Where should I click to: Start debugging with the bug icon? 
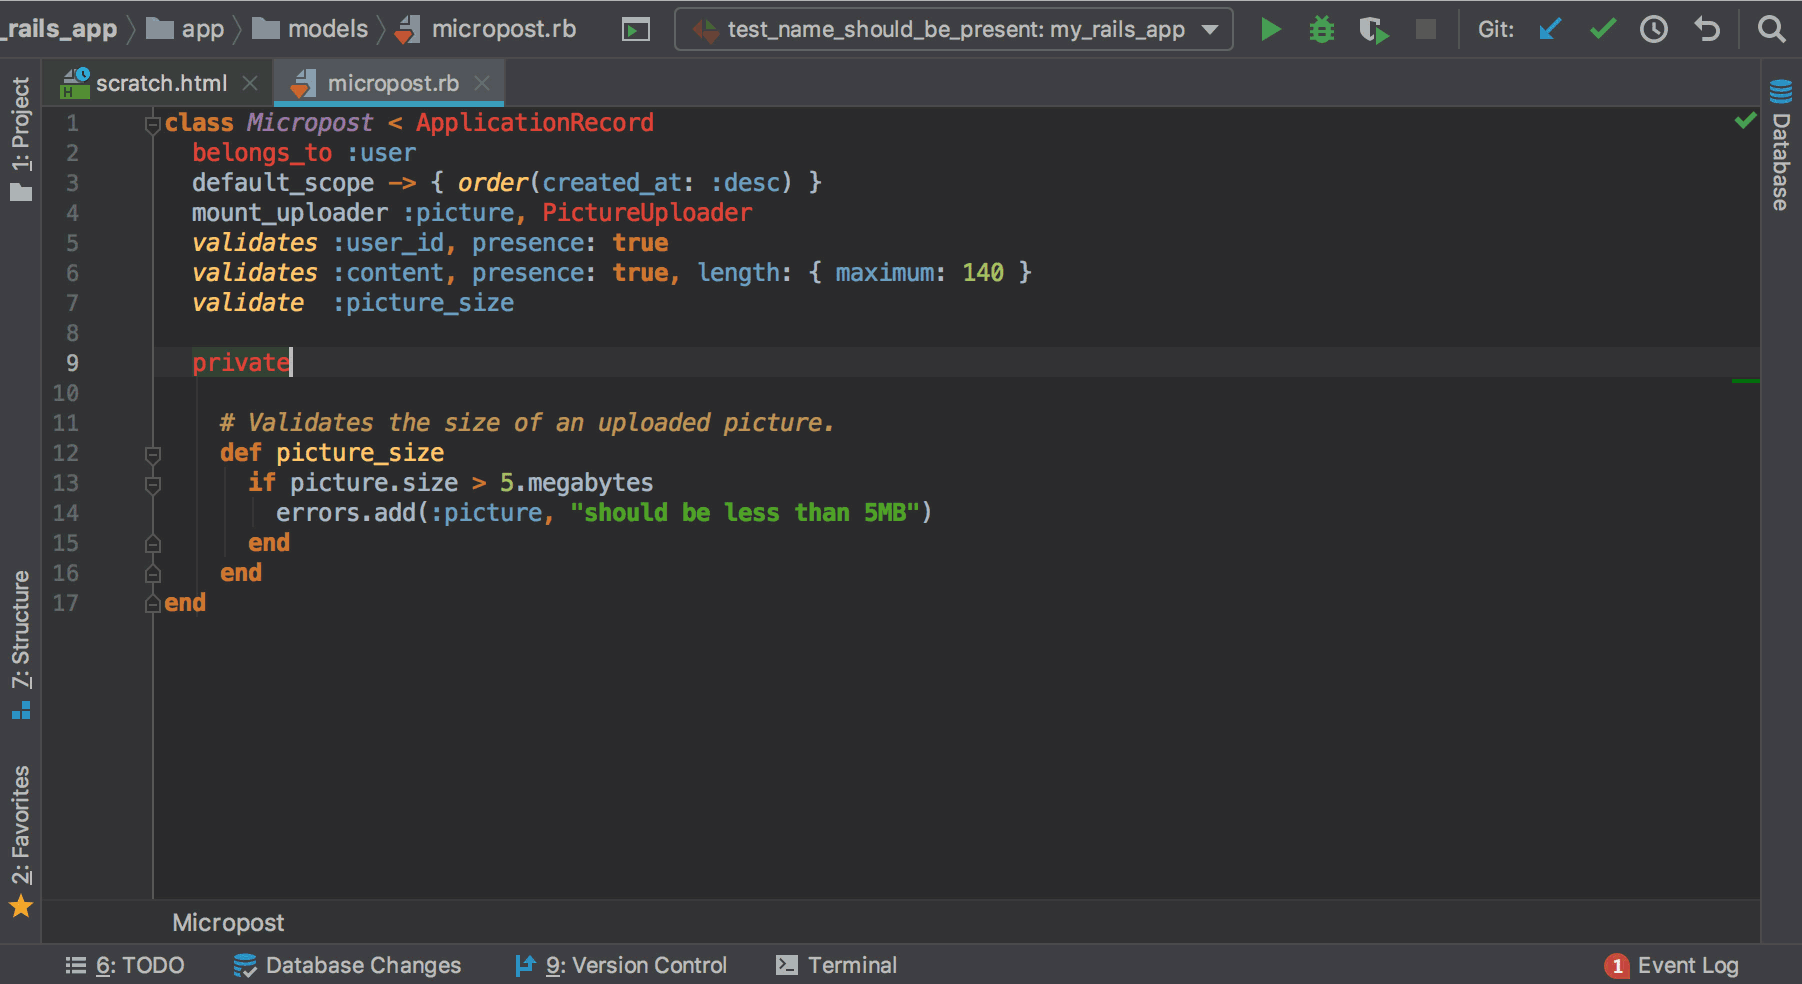point(1322,29)
